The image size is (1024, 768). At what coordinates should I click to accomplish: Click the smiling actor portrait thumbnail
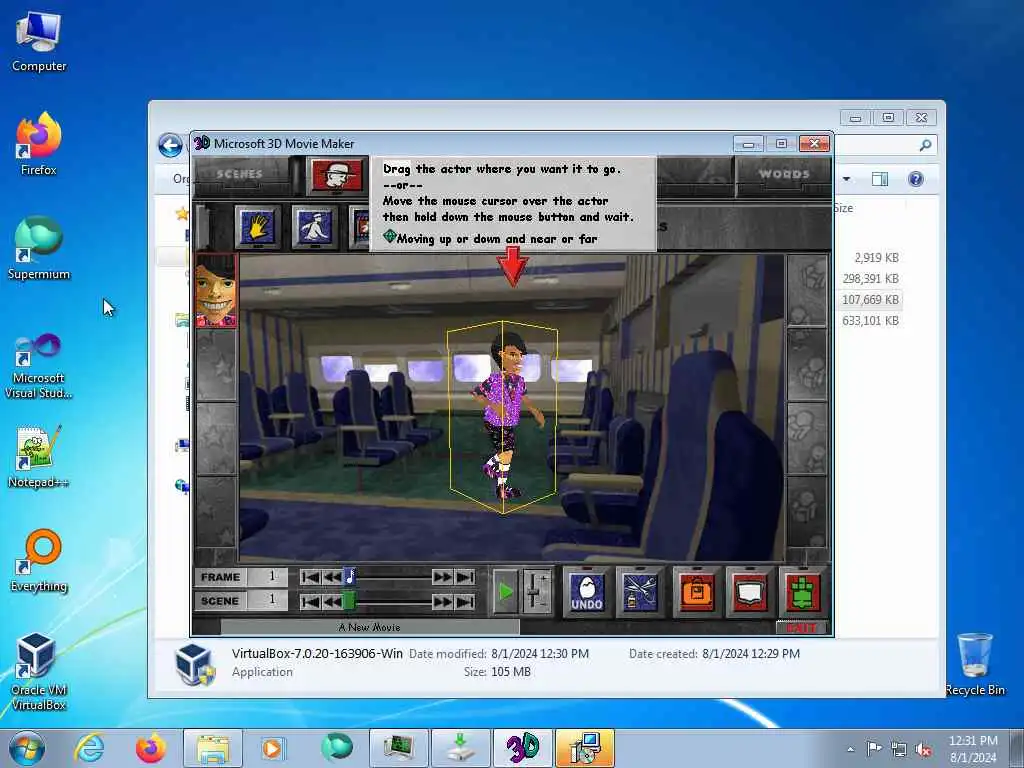[x=216, y=291]
